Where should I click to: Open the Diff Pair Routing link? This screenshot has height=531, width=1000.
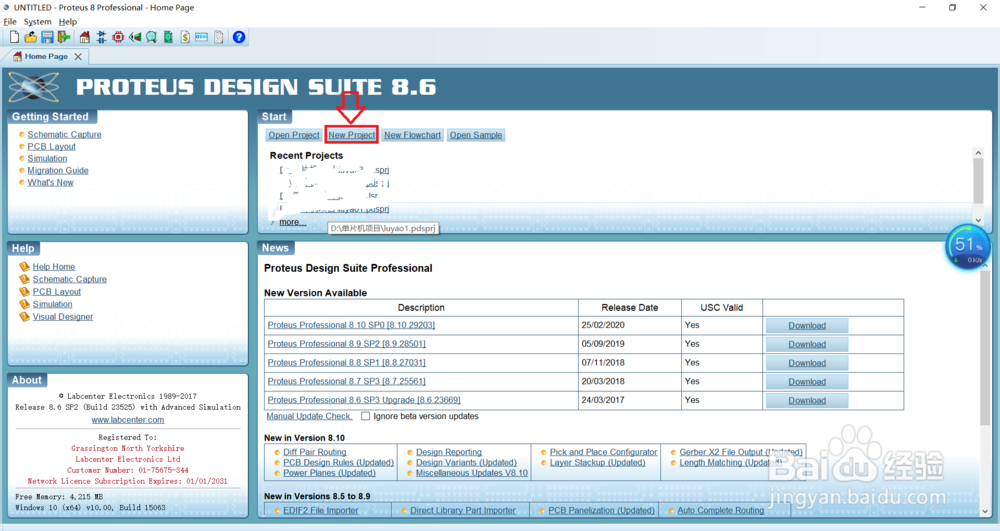click(x=314, y=452)
